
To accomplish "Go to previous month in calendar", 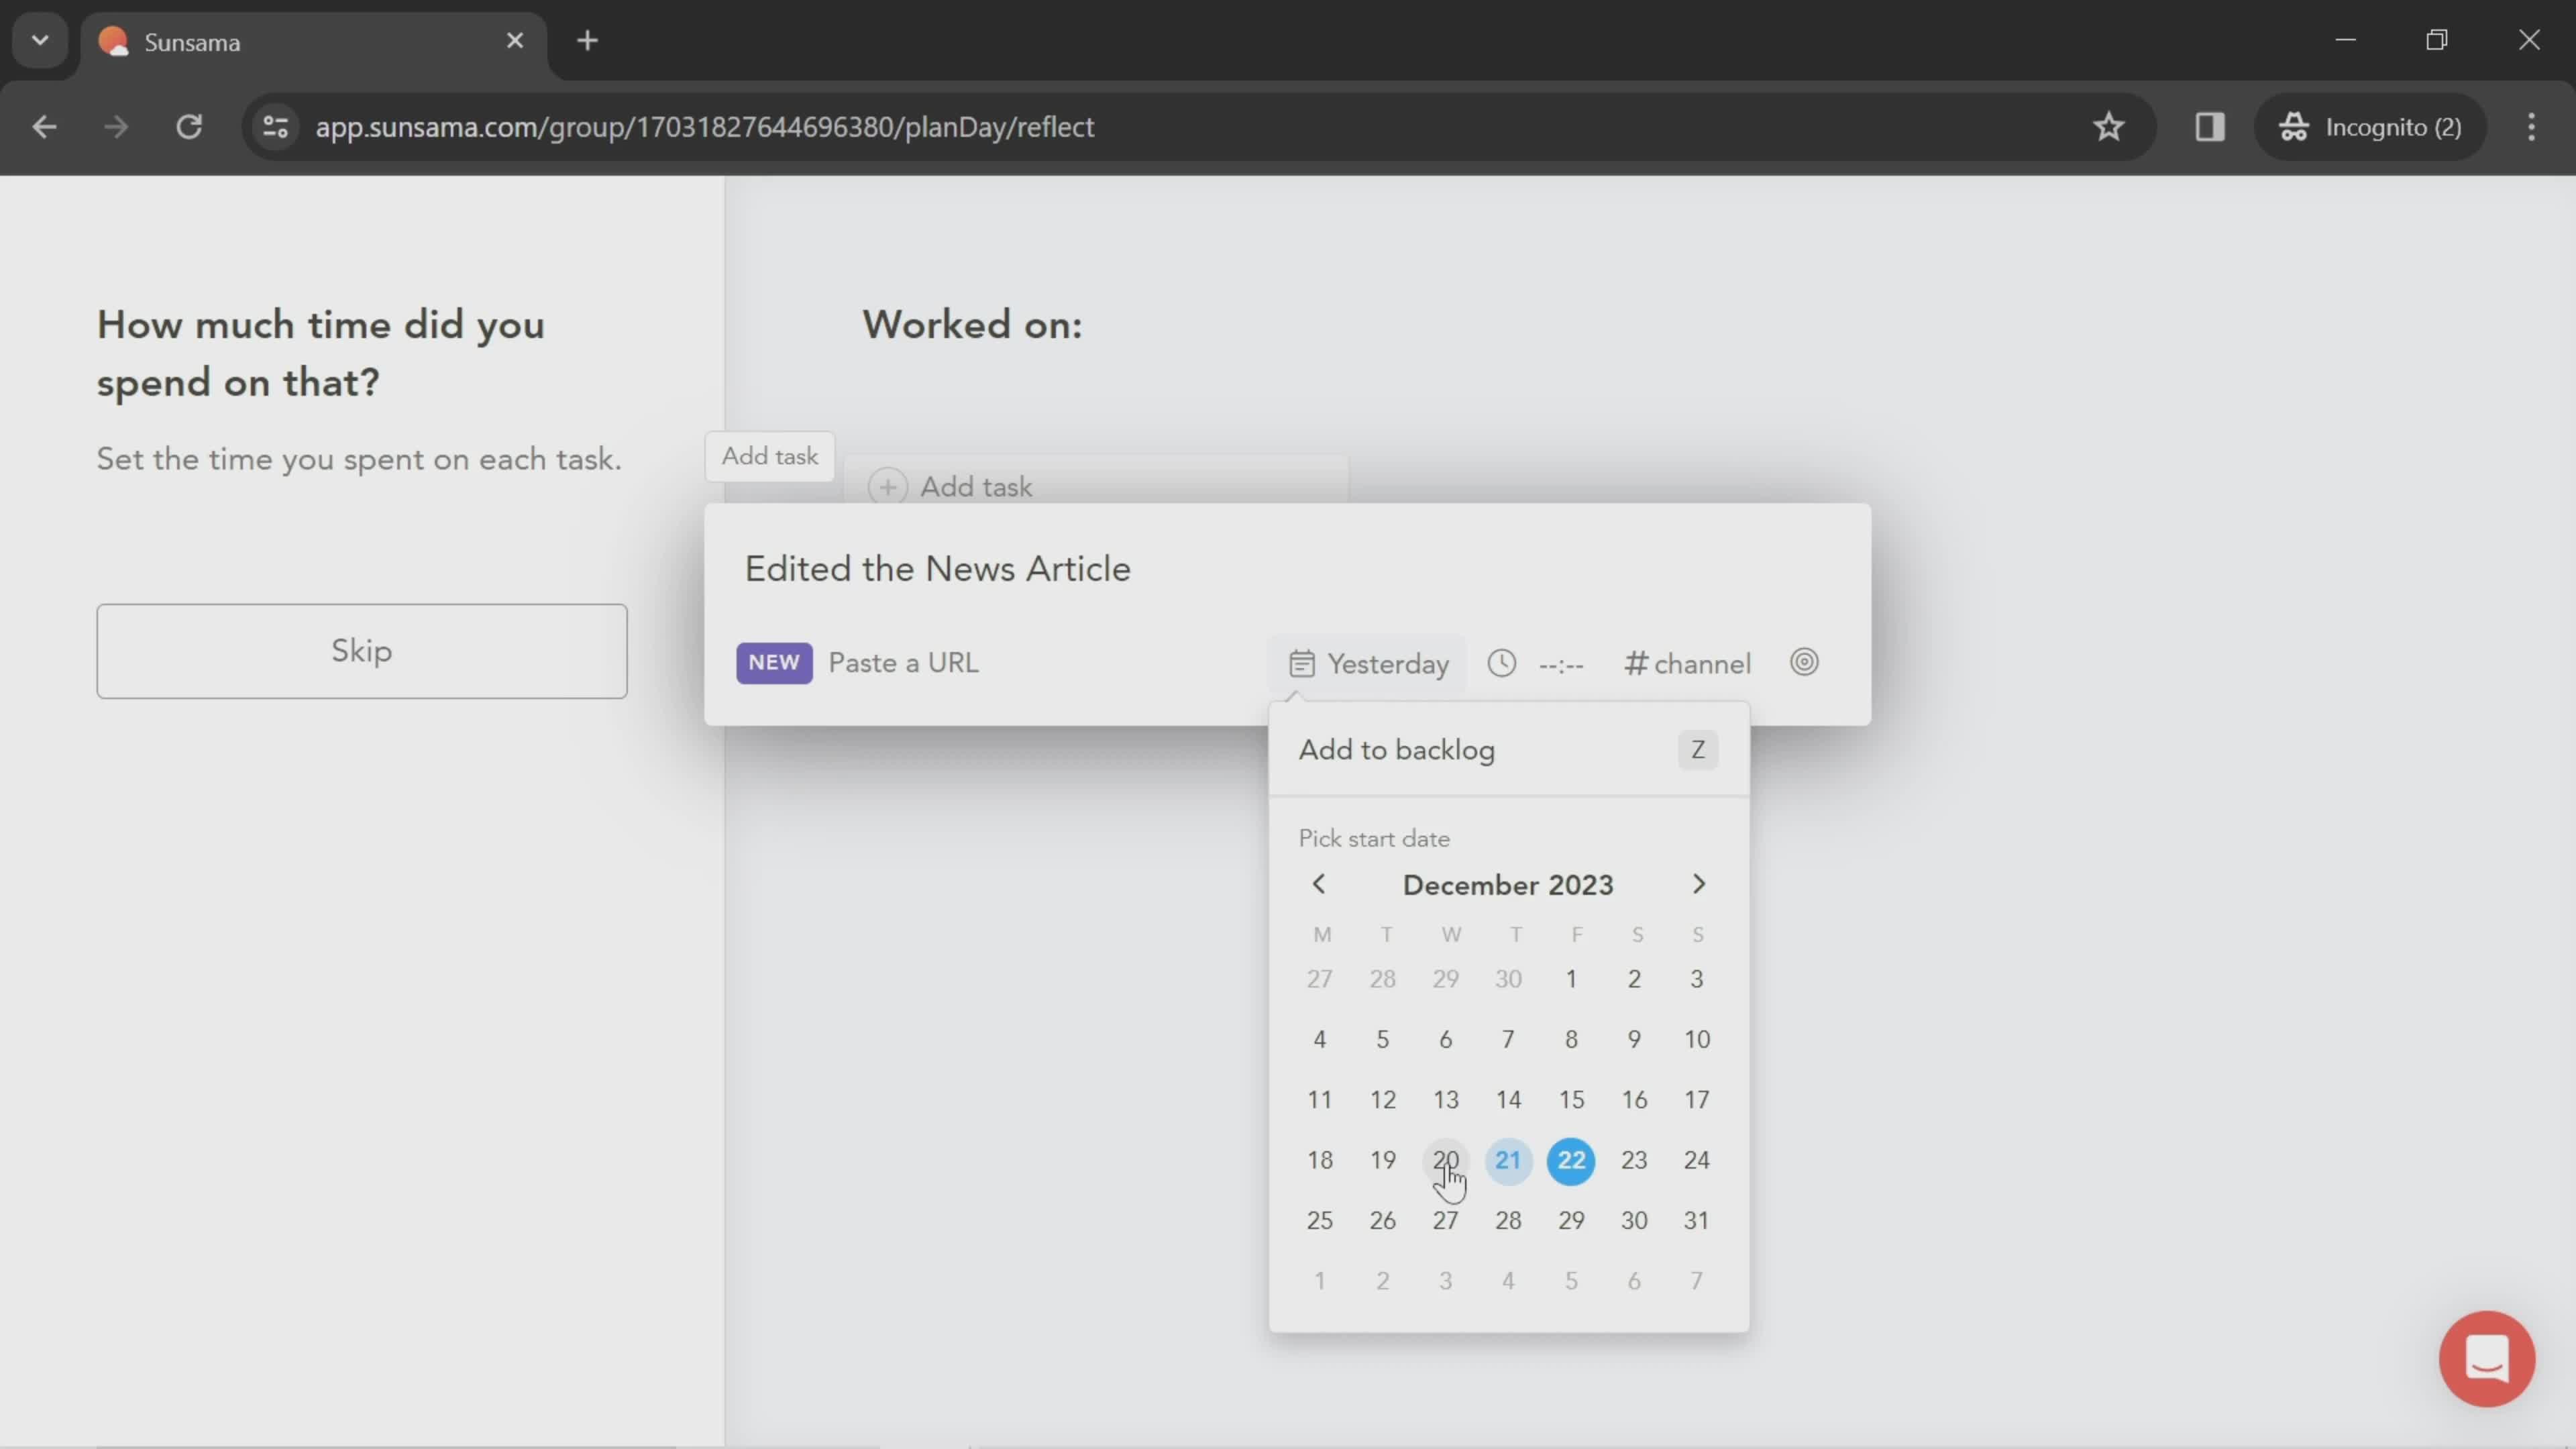I will [x=1319, y=884].
